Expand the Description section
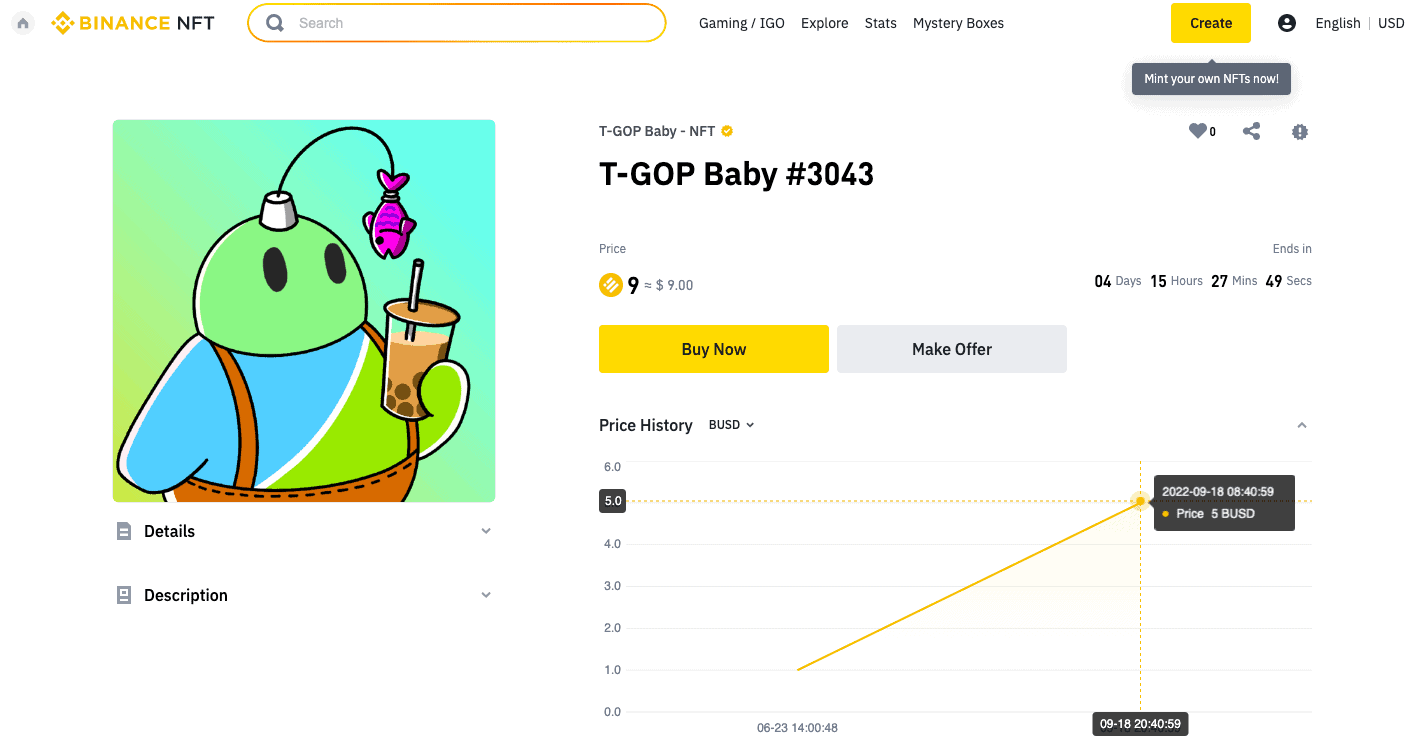 (304, 595)
